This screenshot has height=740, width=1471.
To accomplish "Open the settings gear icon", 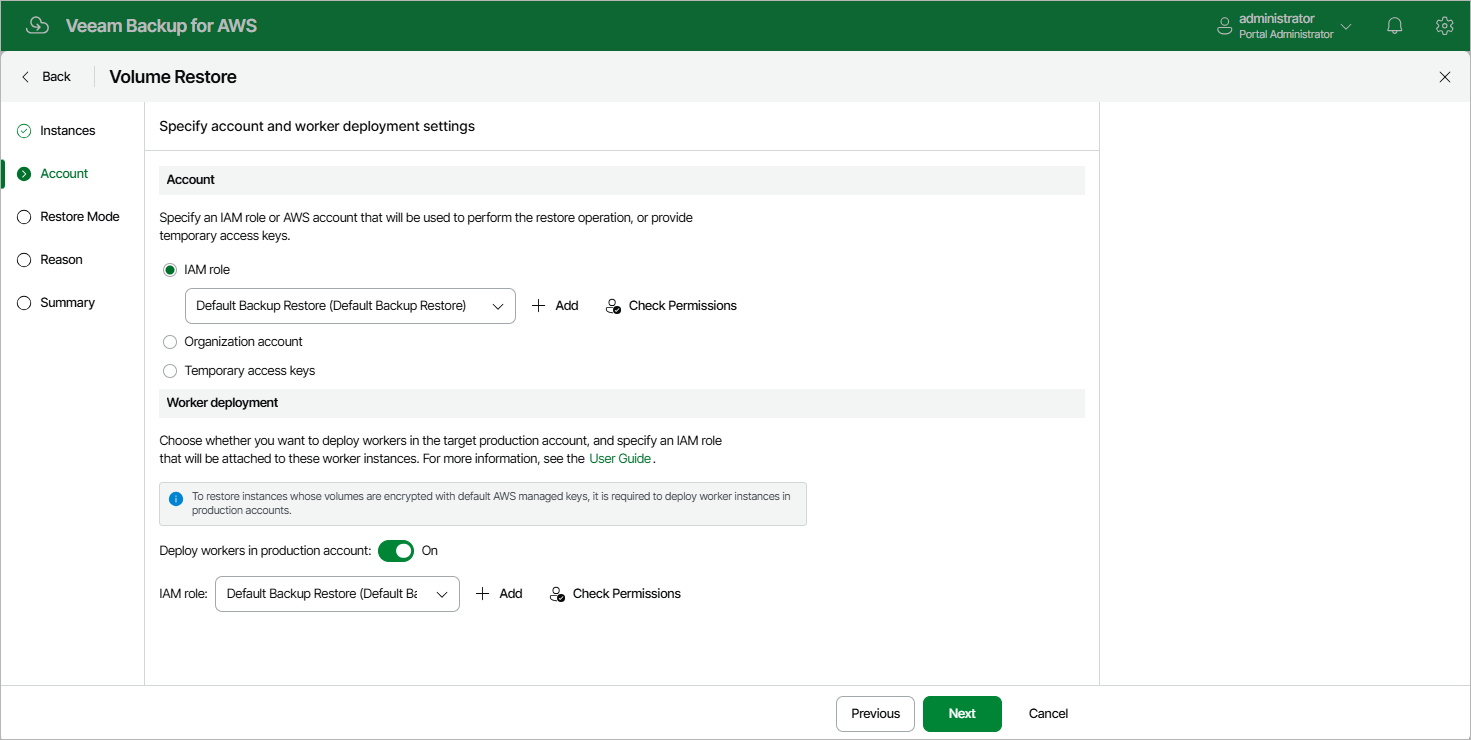I will [1444, 26].
